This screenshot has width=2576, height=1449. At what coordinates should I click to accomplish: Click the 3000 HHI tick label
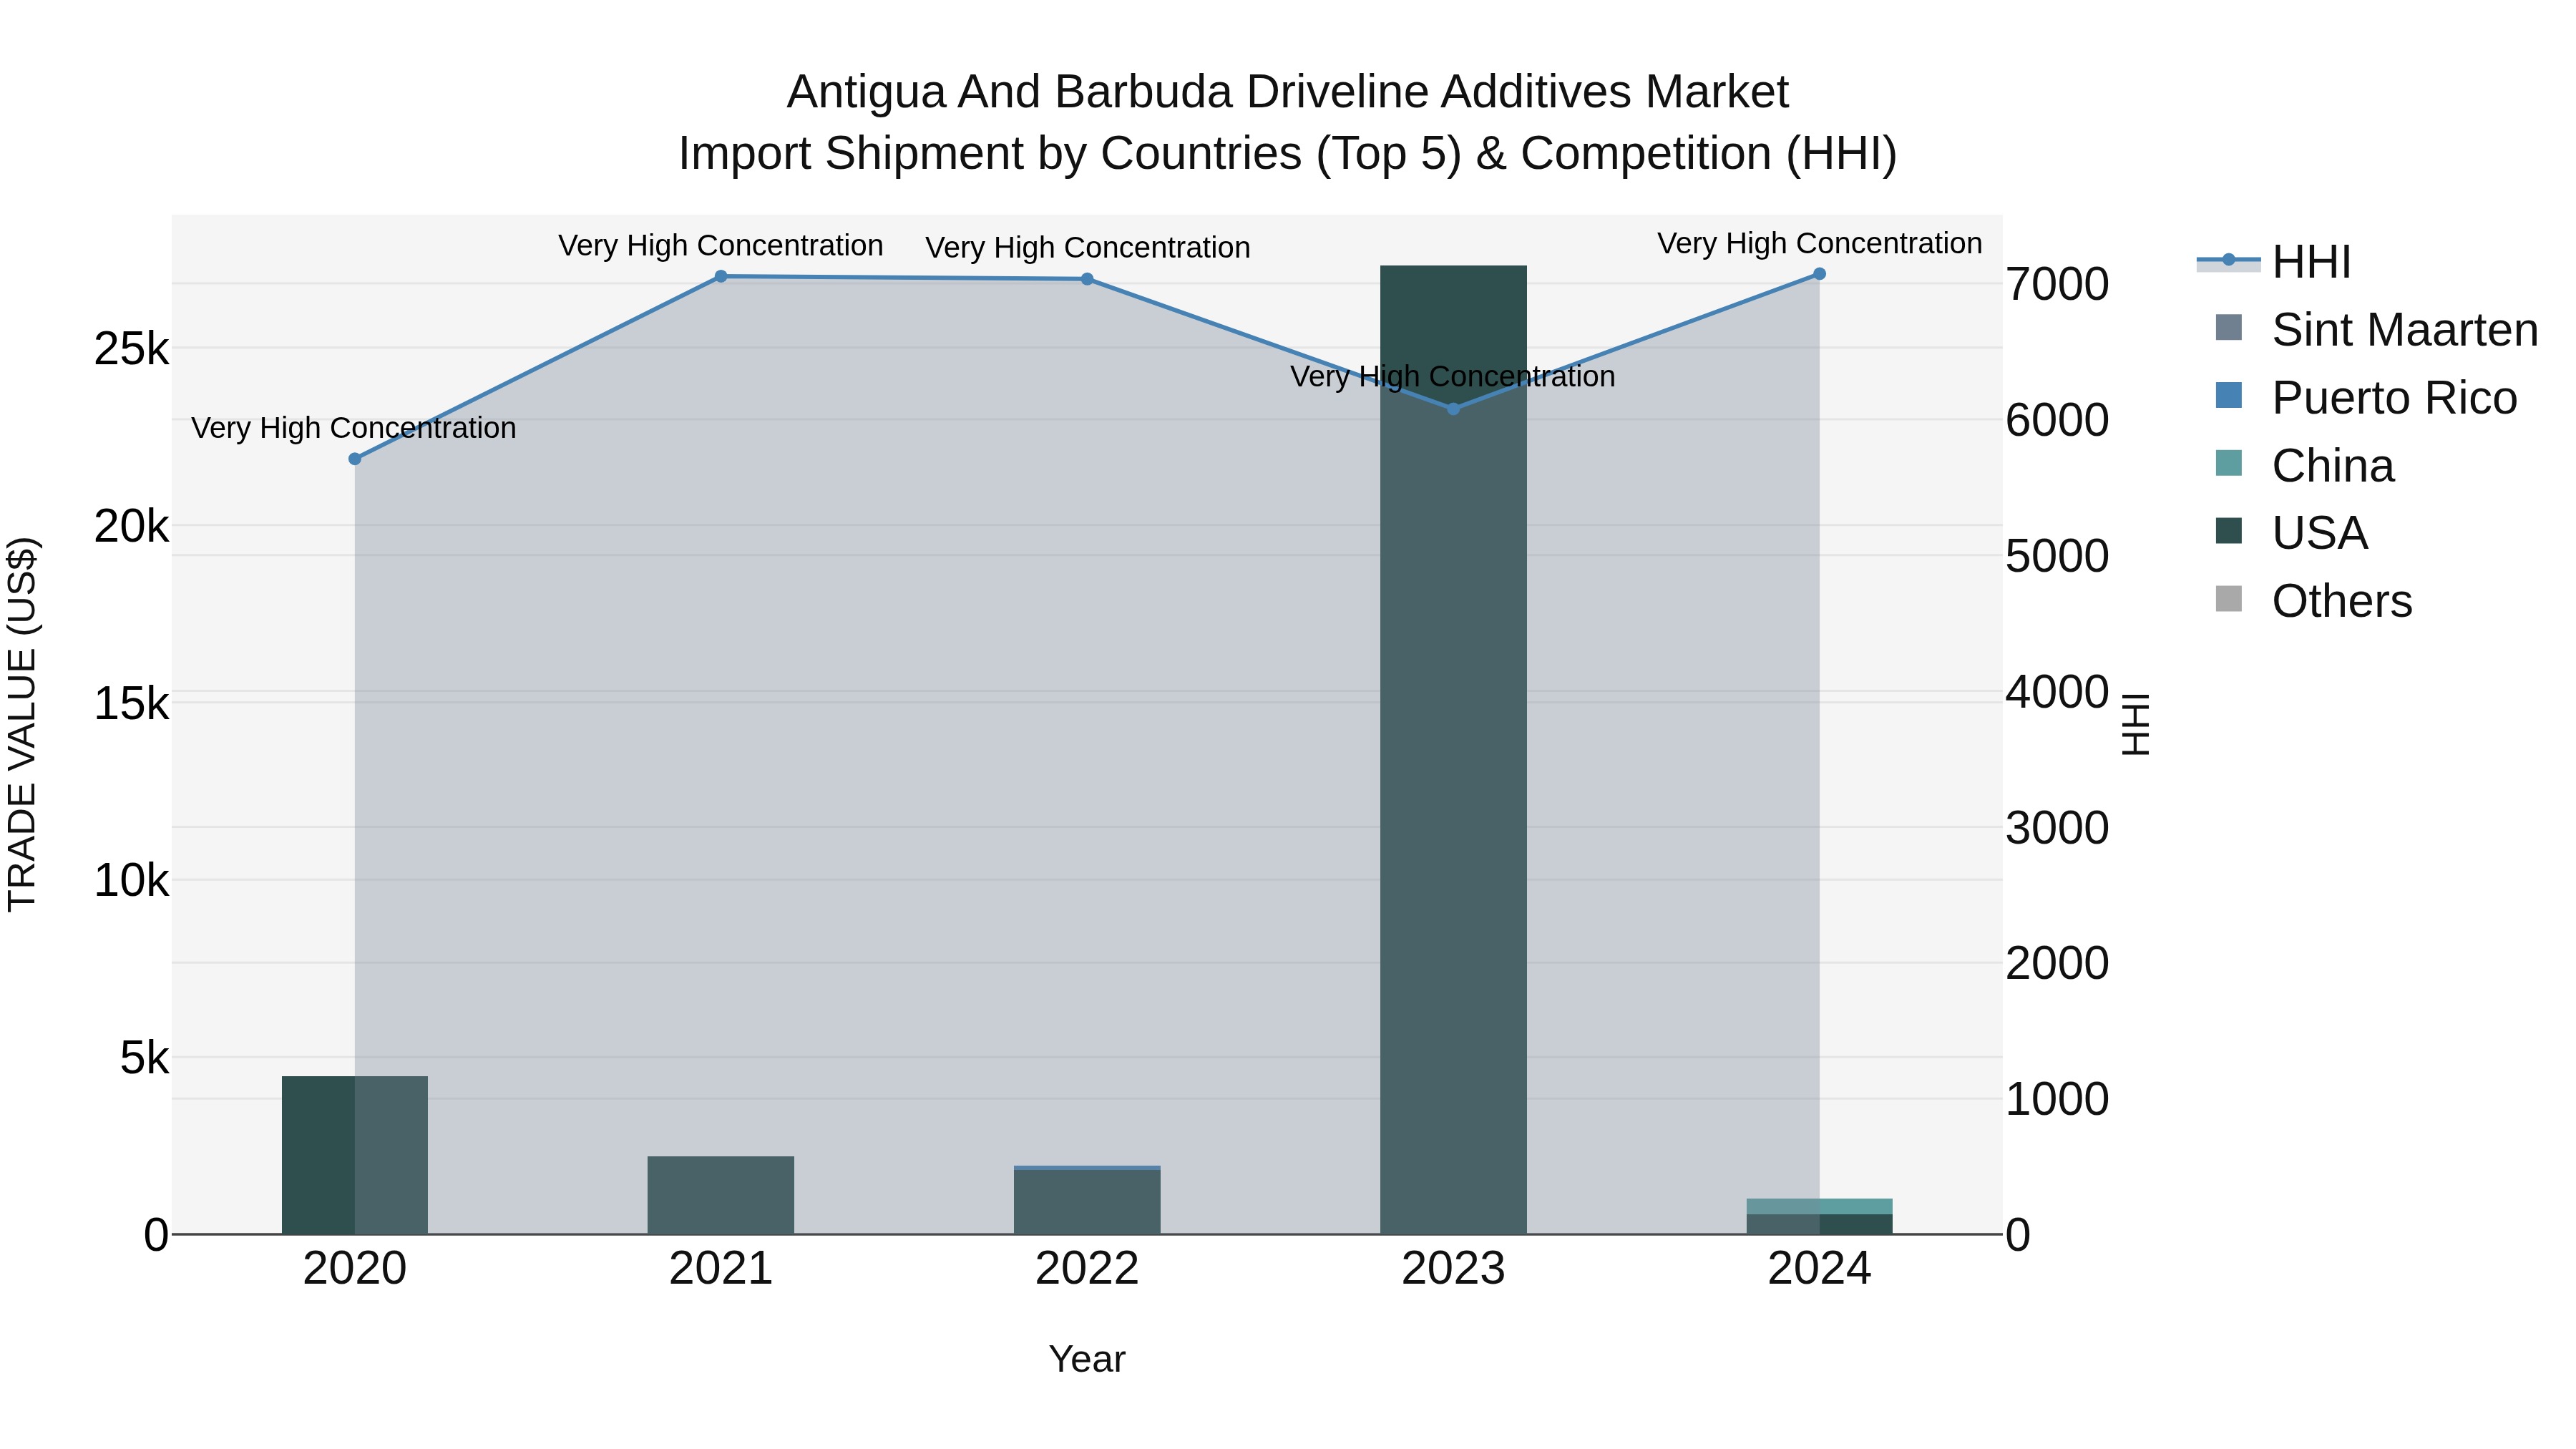[2058, 828]
